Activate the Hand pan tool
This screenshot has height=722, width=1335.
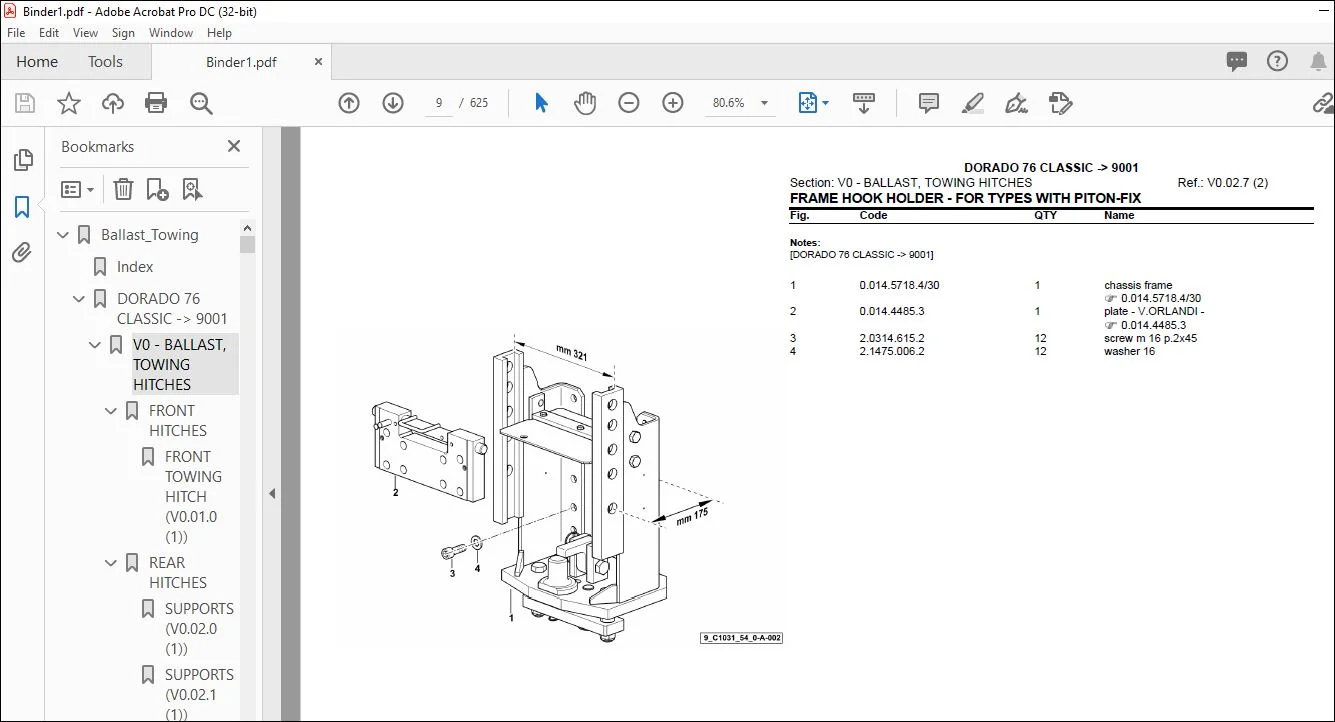(585, 103)
